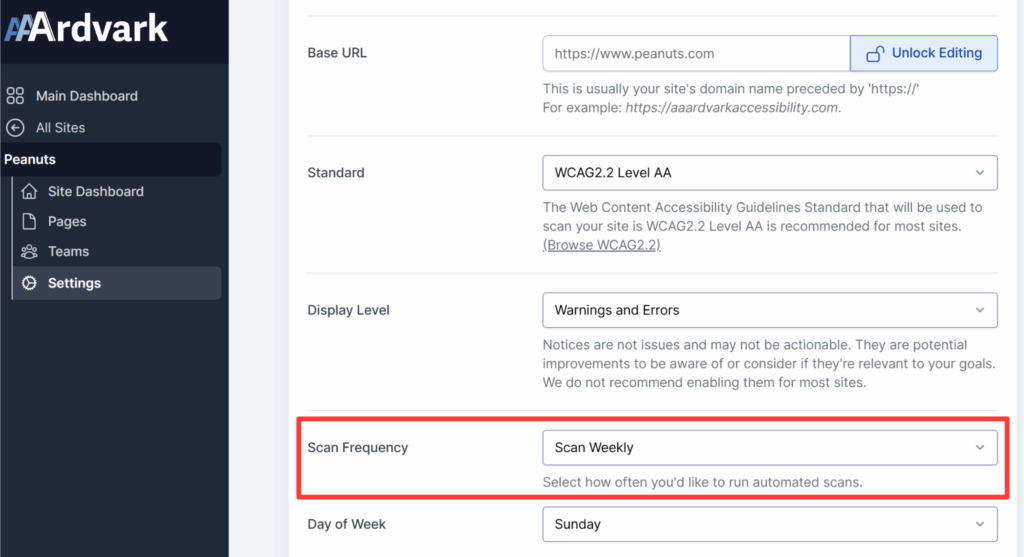Open the Display Level dropdown
Viewport: 1024px width, 557px height.
tap(769, 310)
